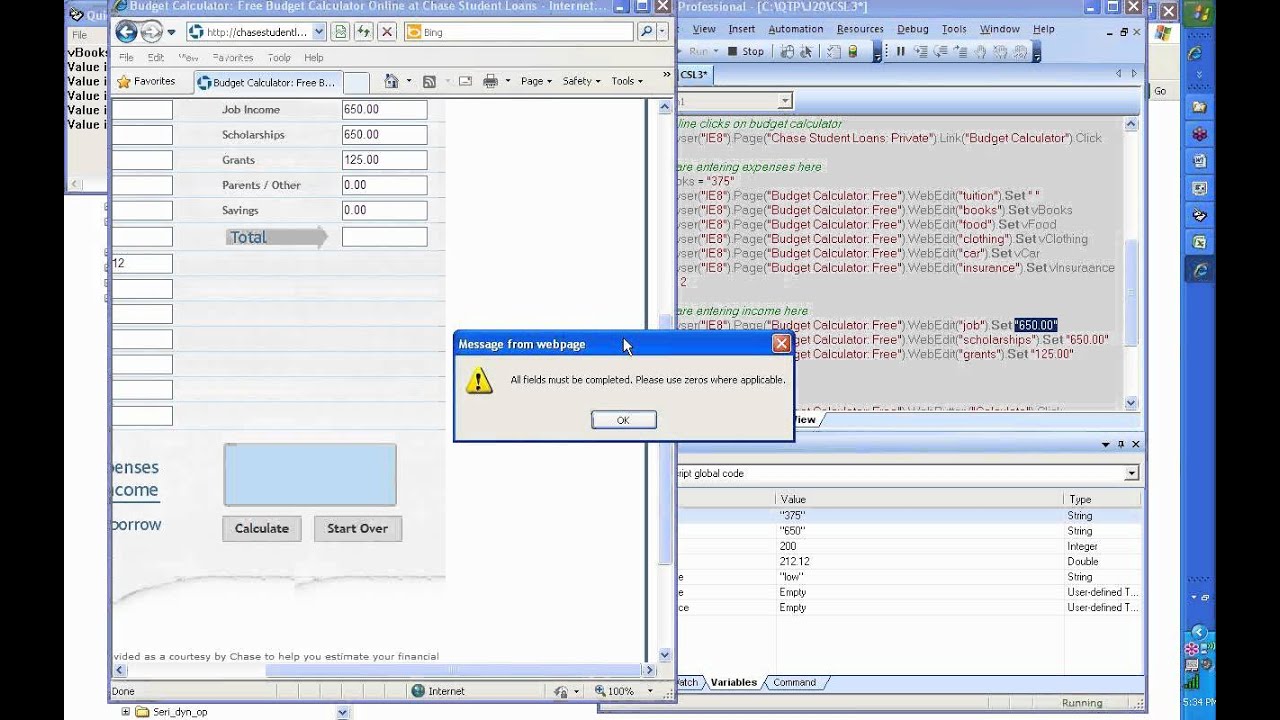Screen dimensions: 1280x720
Task: Click the Internet security zone indicator
Action: [x=438, y=691]
